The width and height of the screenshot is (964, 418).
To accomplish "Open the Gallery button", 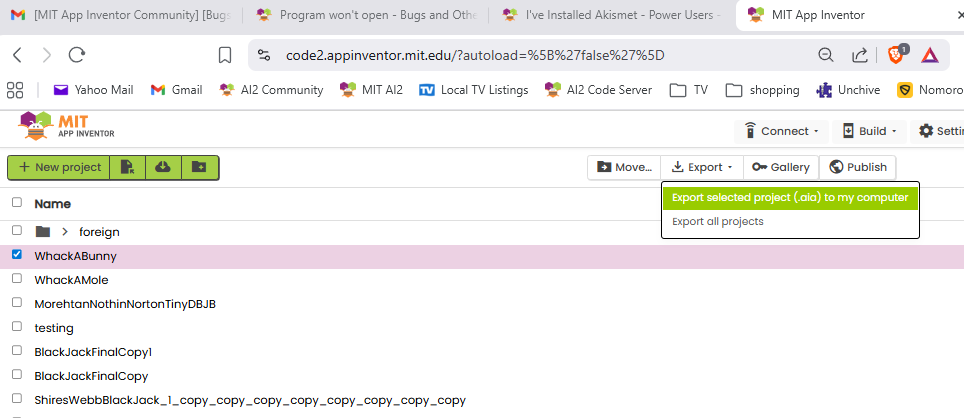I will pos(781,167).
